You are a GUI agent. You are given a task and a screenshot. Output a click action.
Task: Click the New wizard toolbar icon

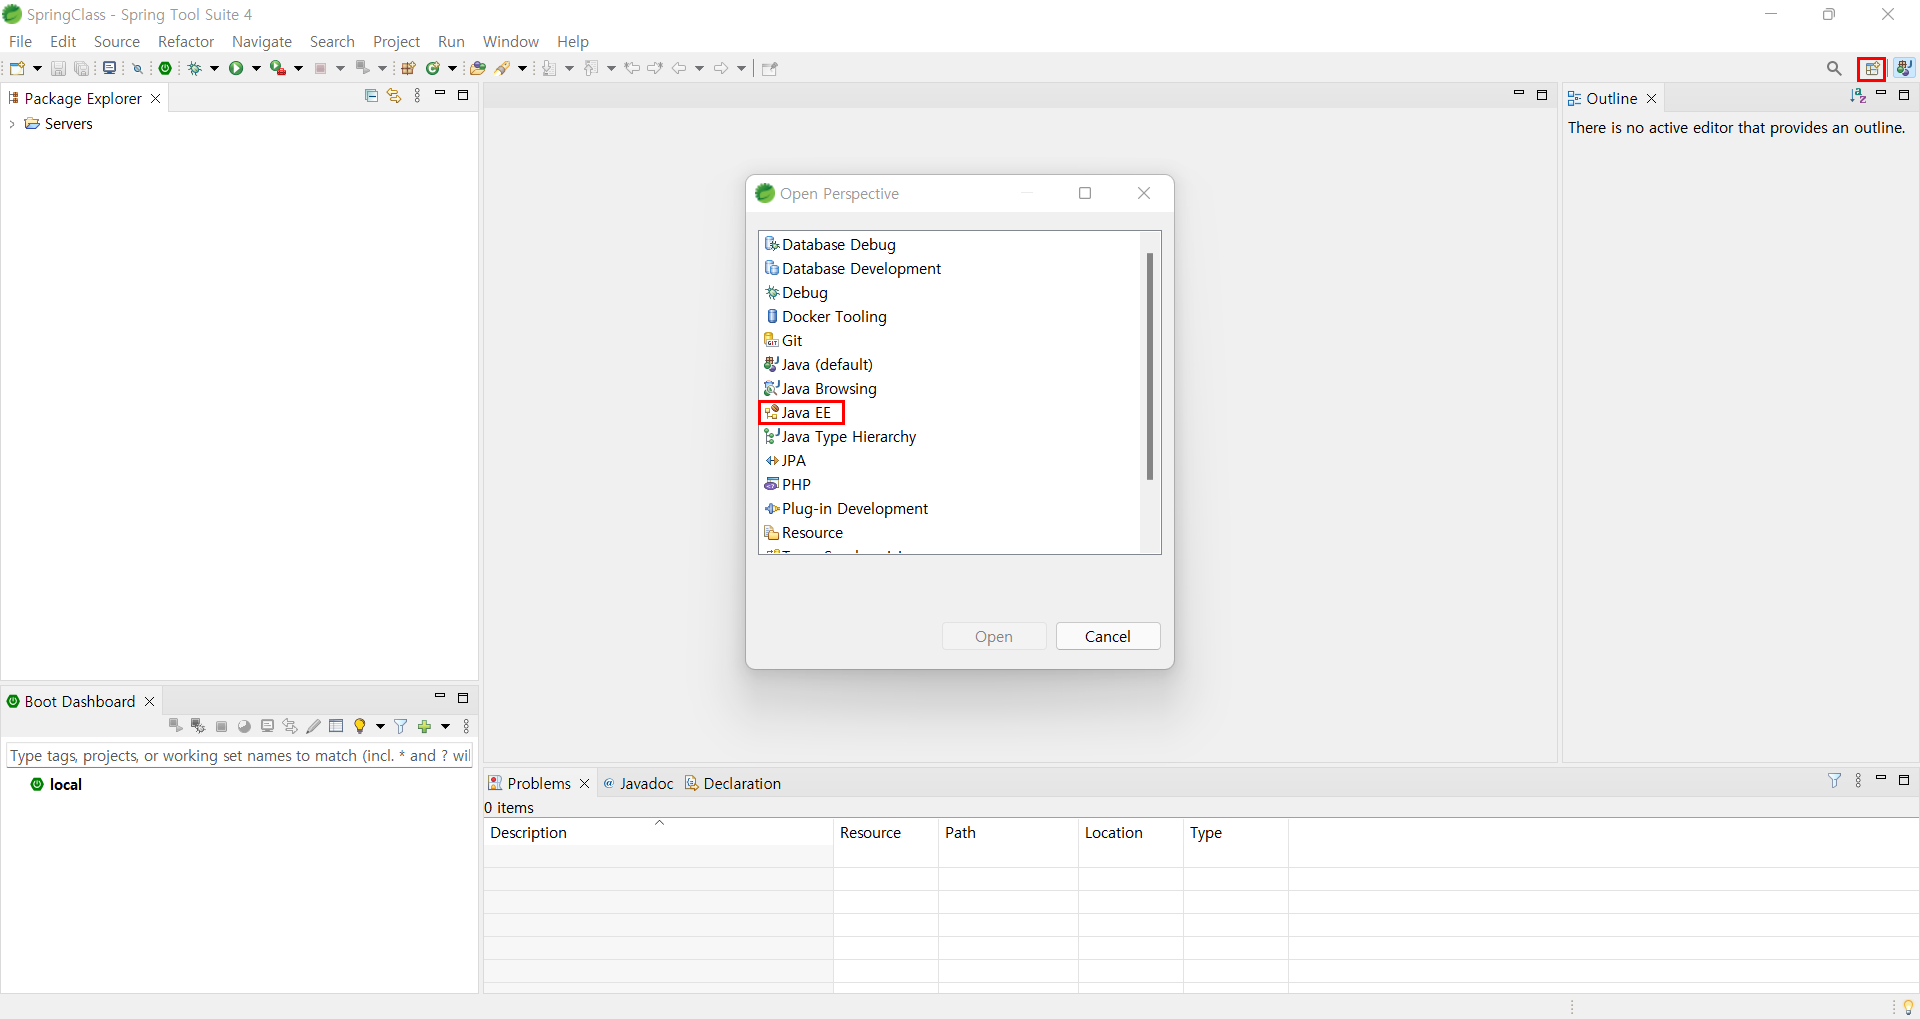(x=17, y=68)
